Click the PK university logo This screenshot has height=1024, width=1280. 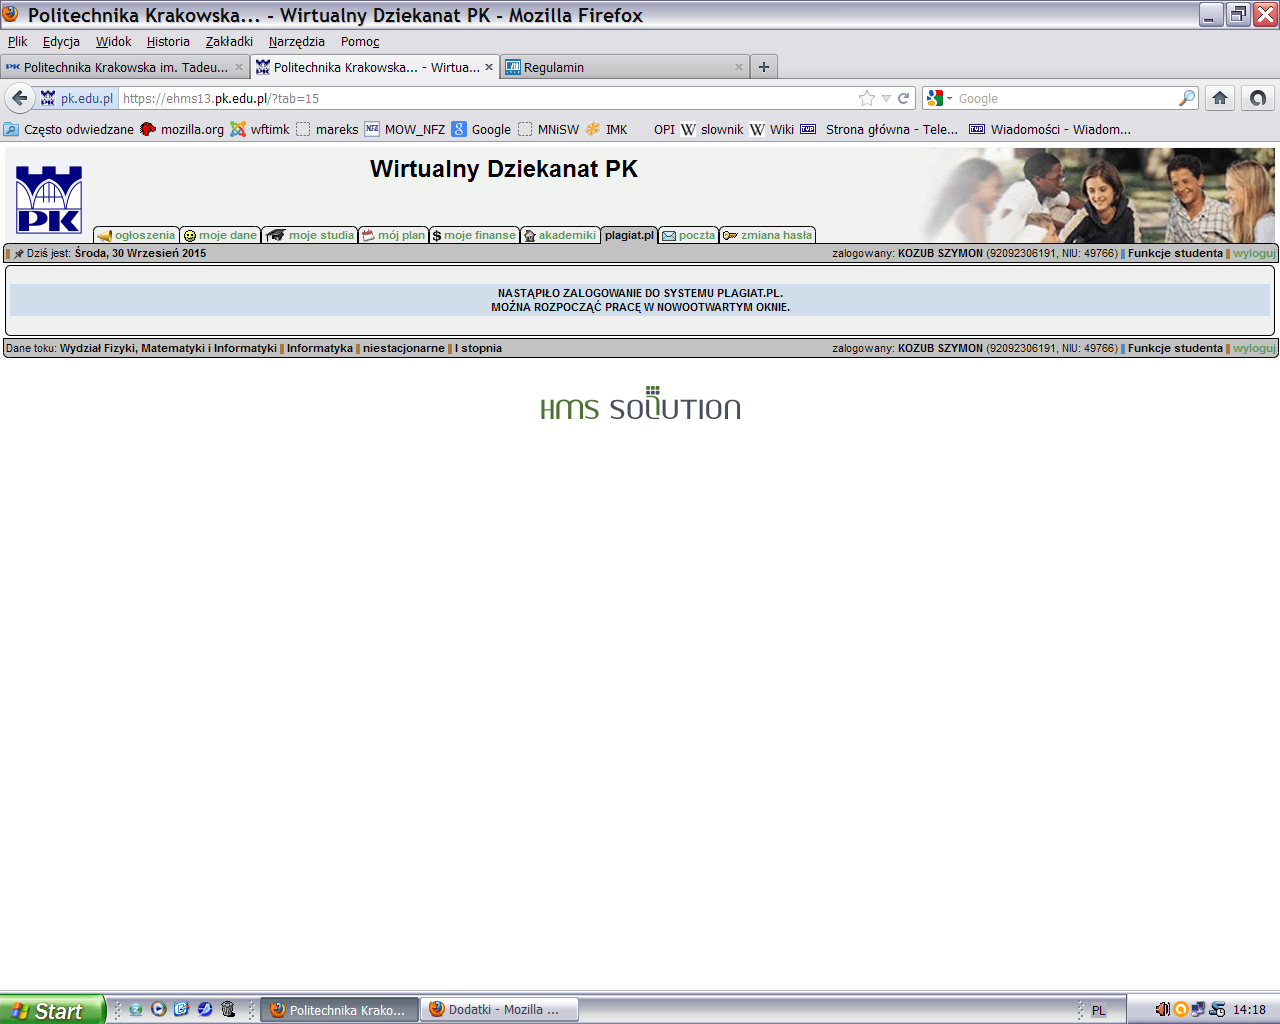(x=49, y=199)
